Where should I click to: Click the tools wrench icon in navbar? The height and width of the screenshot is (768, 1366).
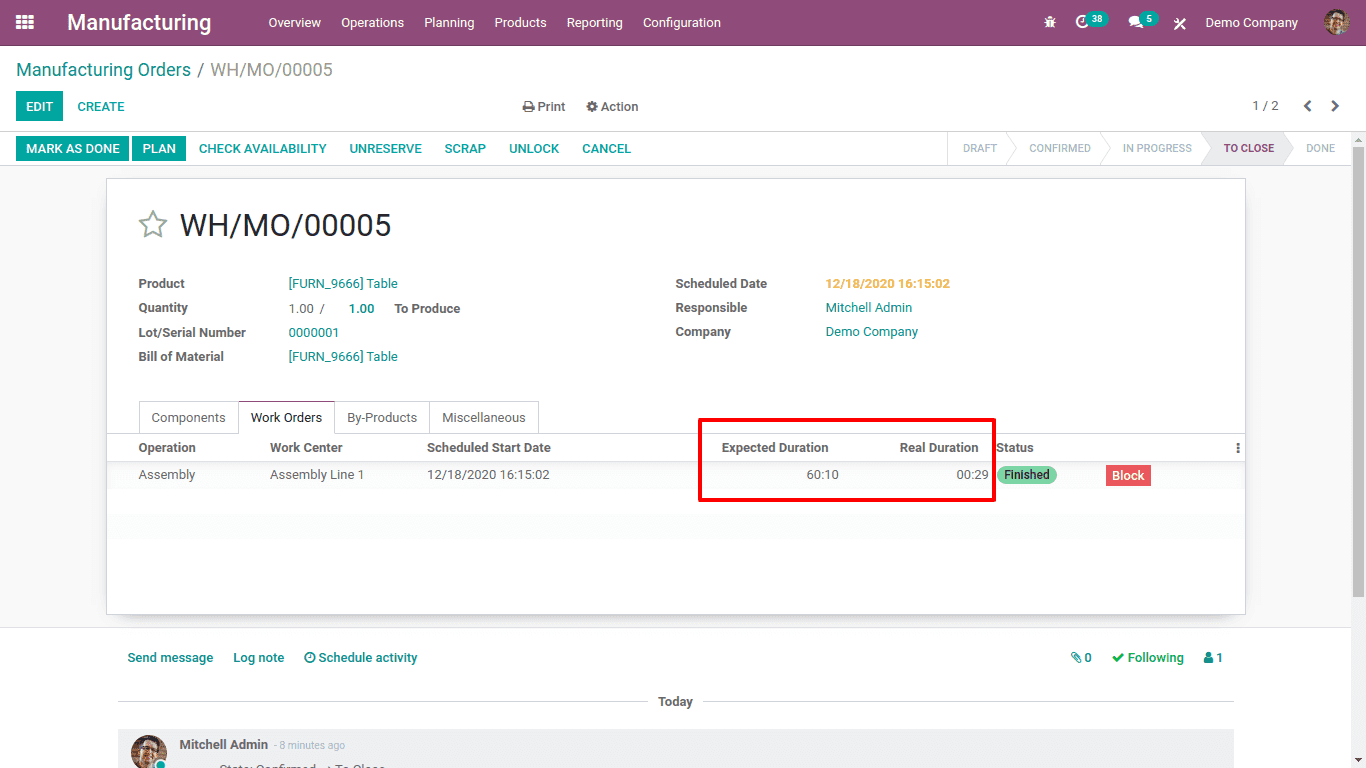(x=1180, y=23)
